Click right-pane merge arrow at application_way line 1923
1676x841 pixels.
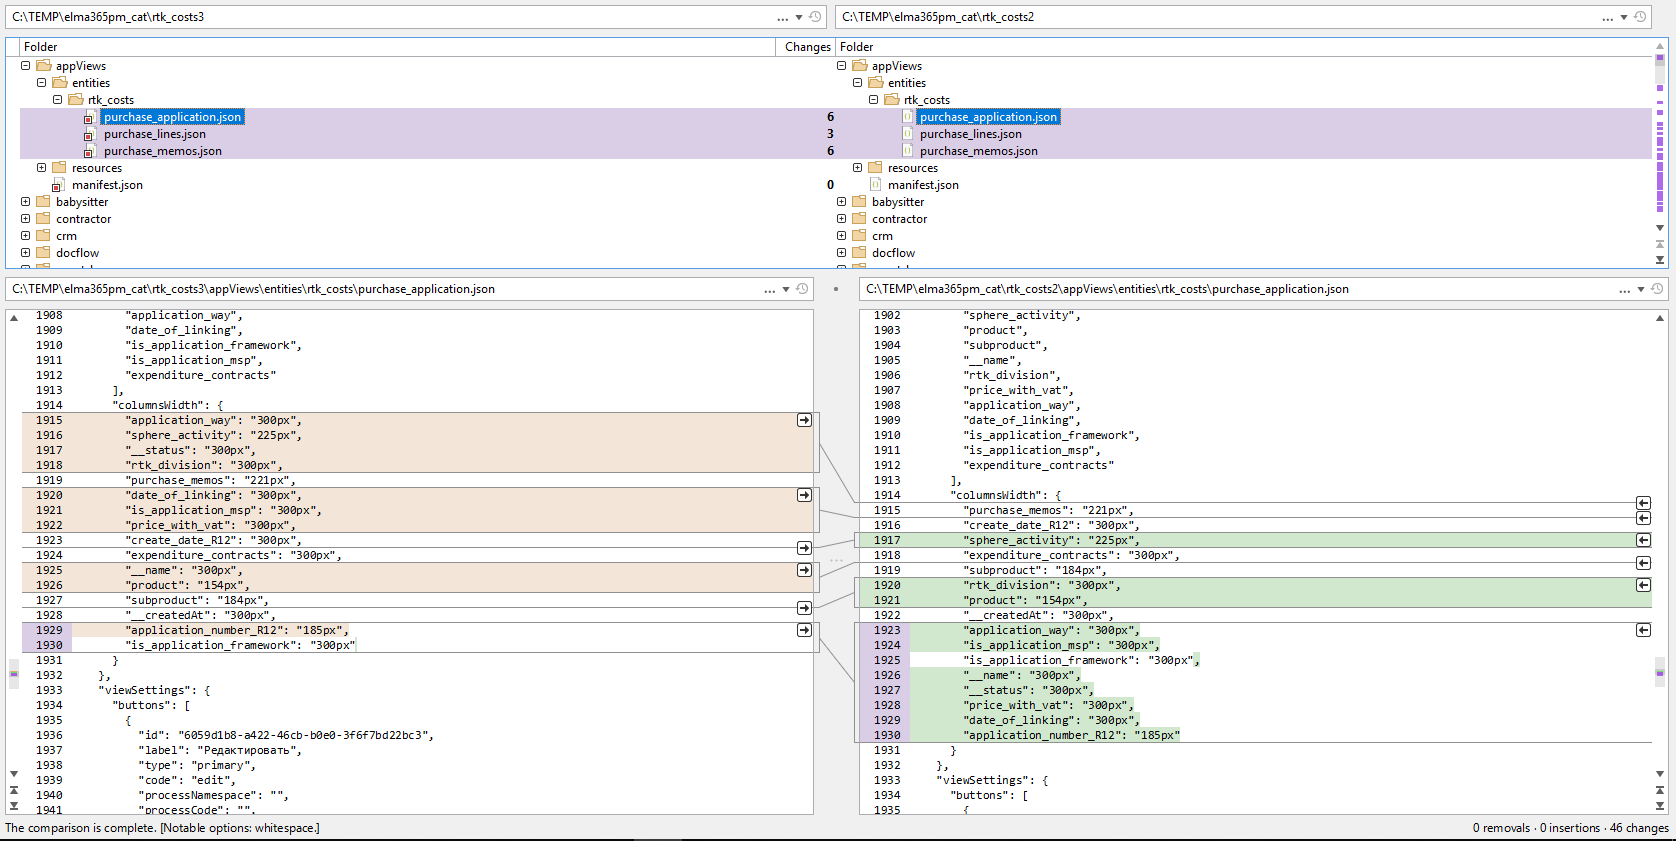(x=1643, y=630)
